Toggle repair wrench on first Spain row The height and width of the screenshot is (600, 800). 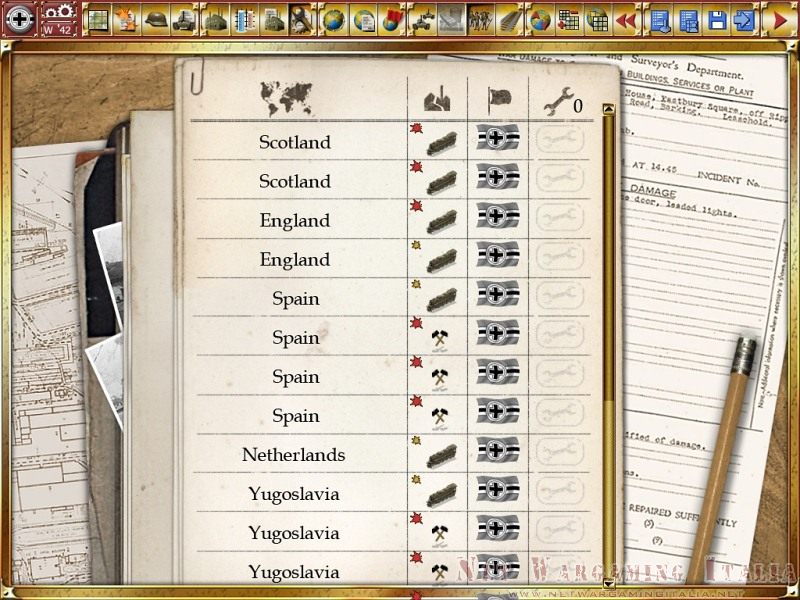[559, 298]
